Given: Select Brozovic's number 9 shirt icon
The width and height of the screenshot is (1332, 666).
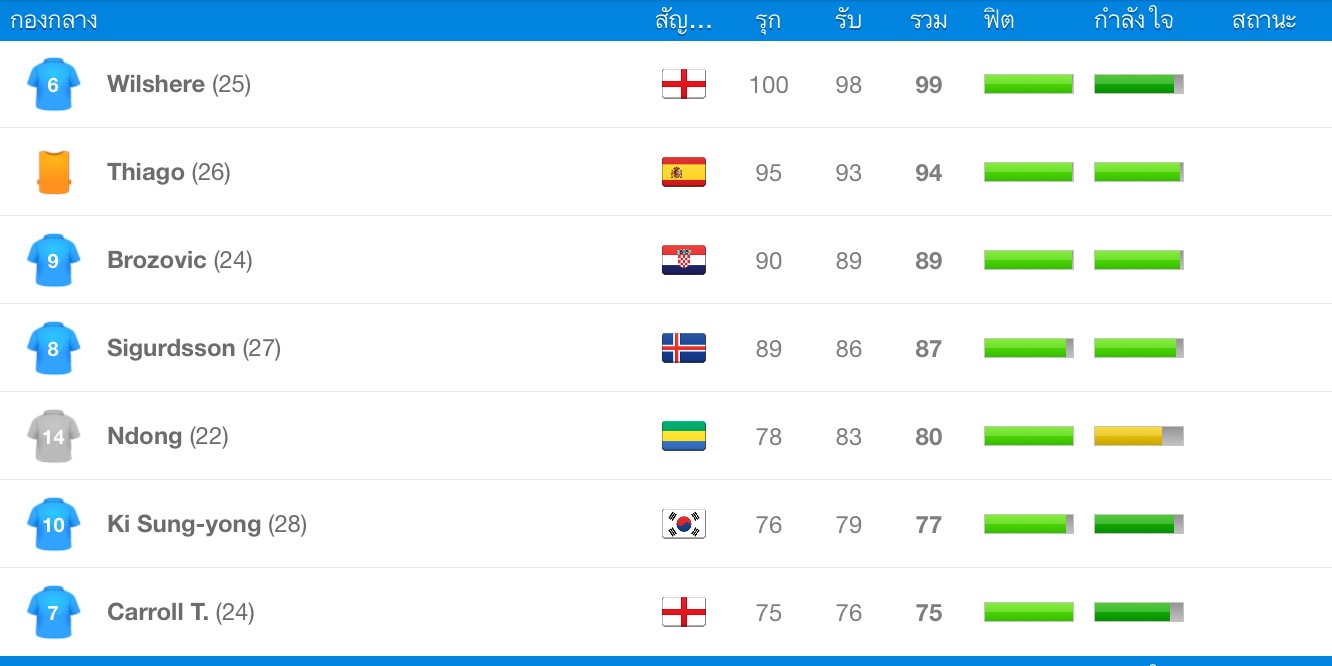Looking at the screenshot, I should coord(53,260).
